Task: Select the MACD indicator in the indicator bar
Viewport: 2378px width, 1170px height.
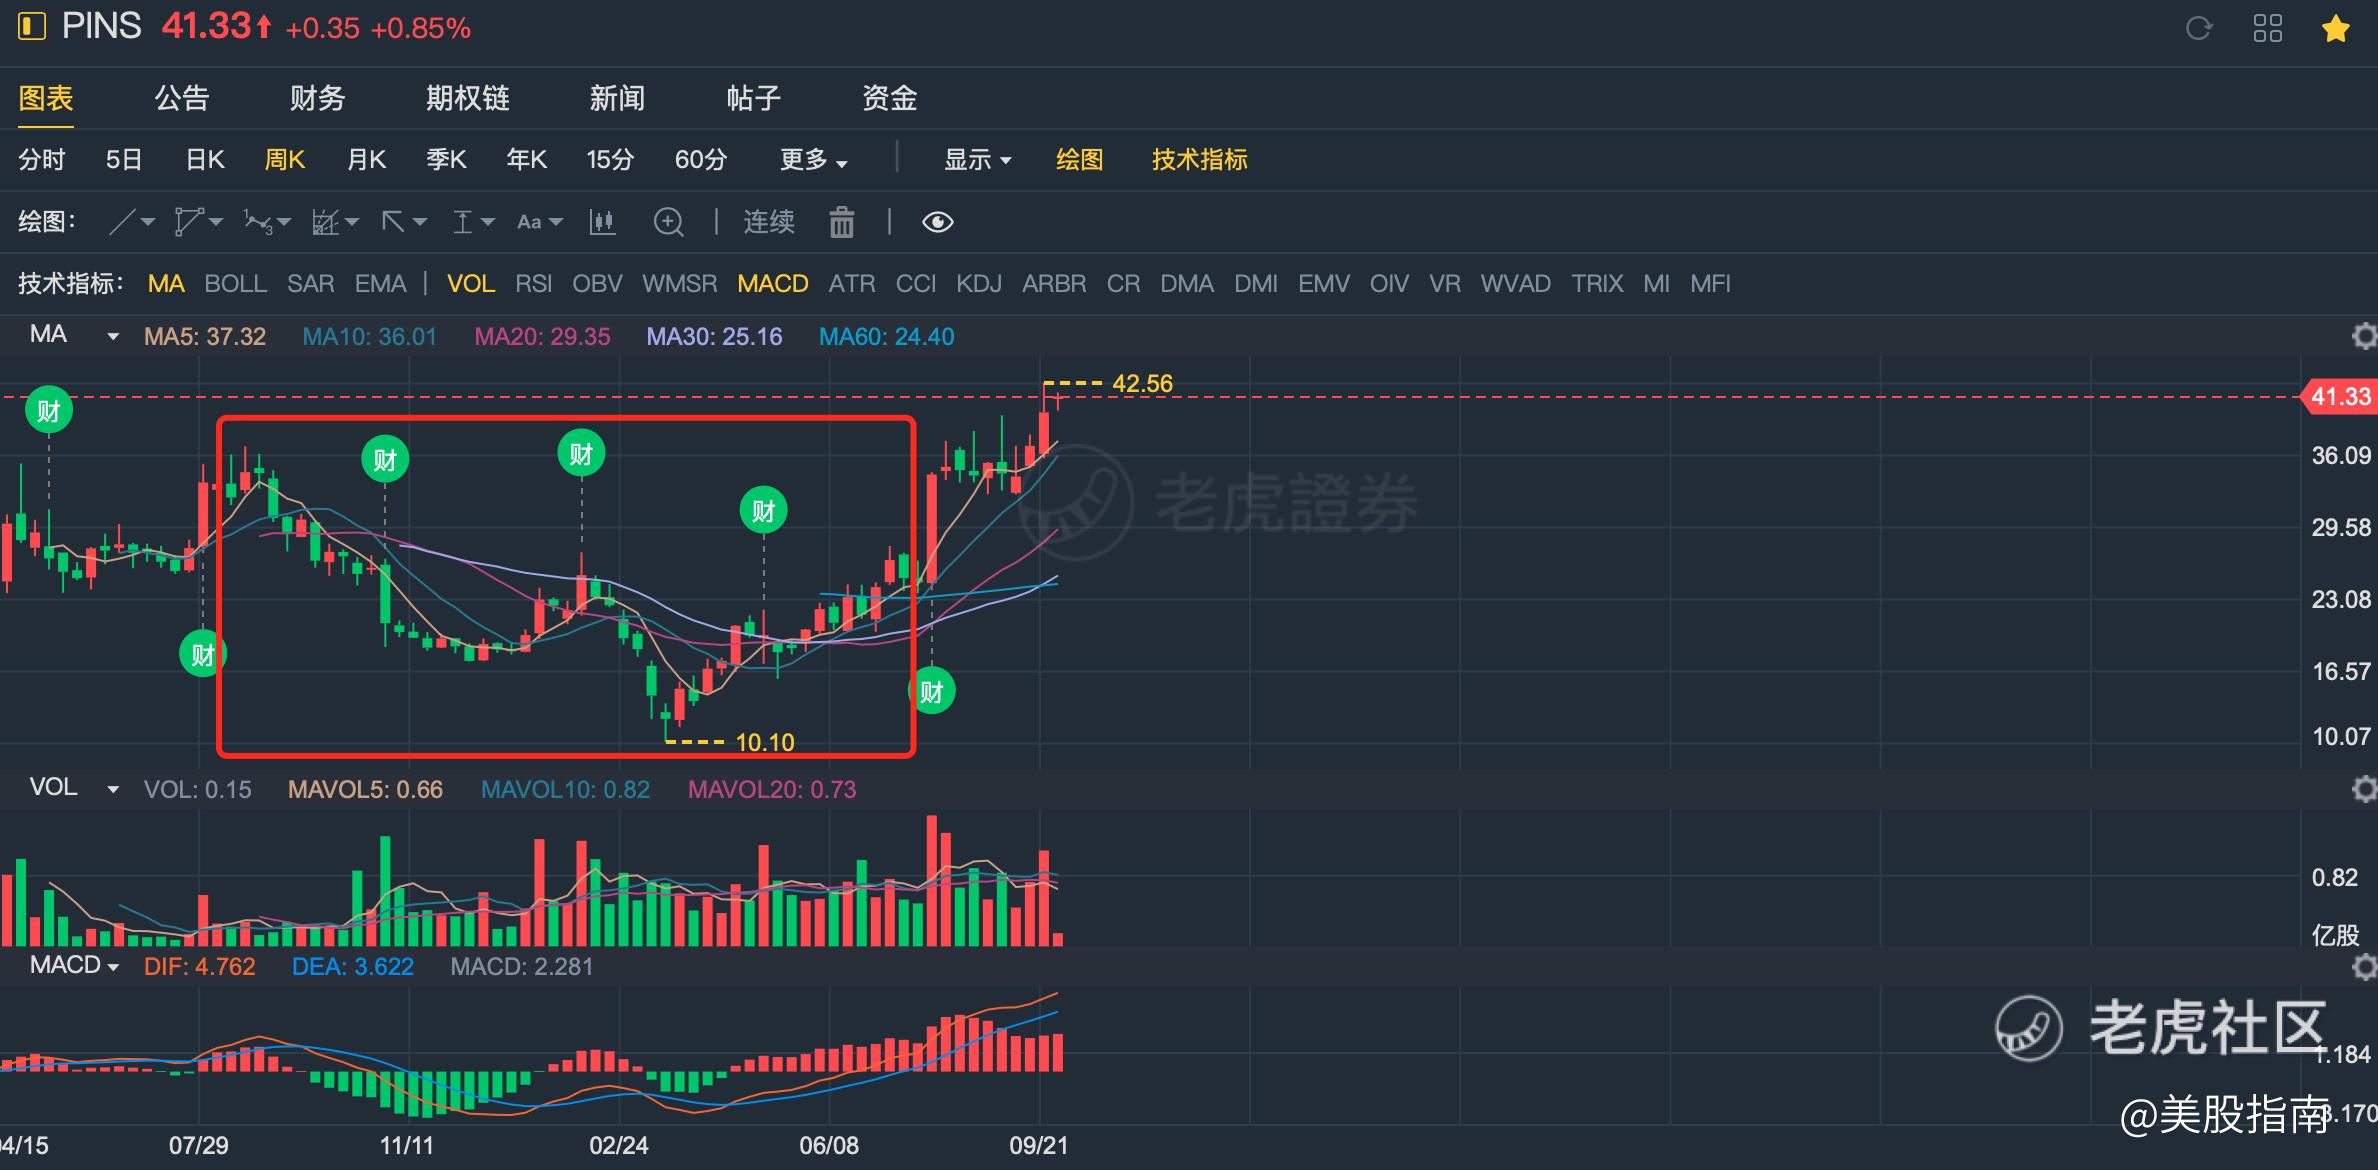Action: pos(772,283)
